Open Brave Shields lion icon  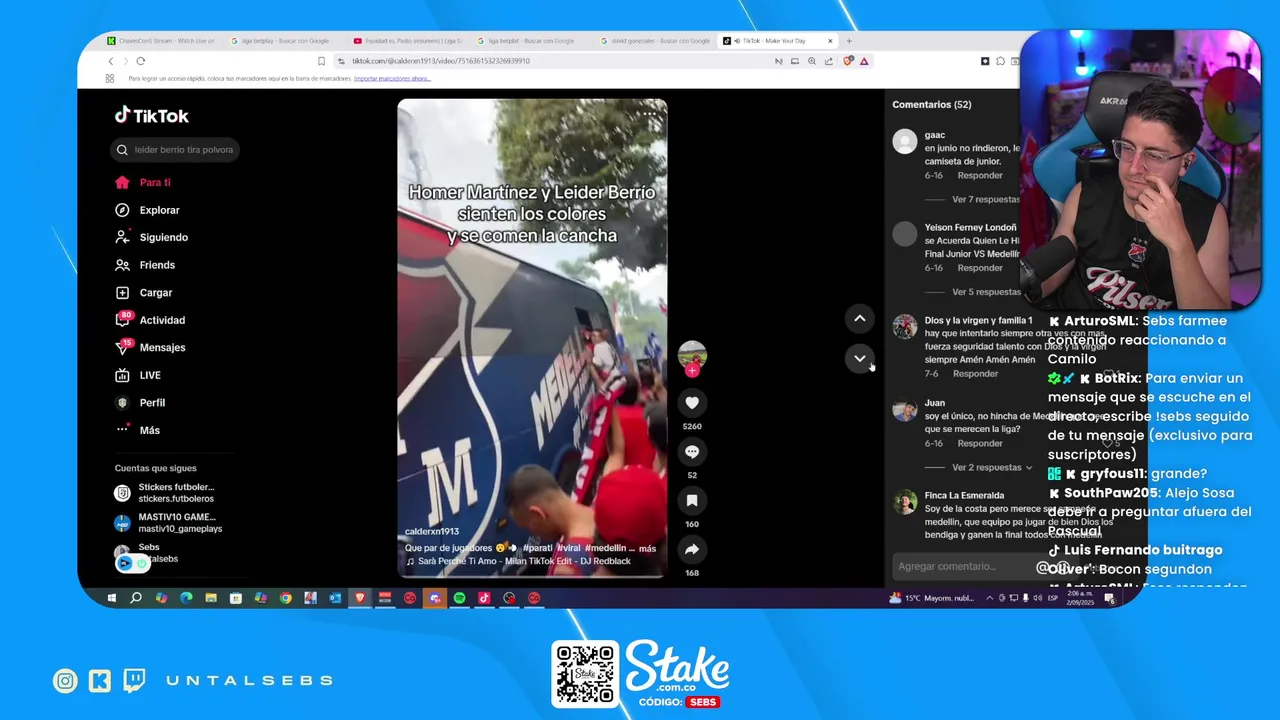click(848, 61)
